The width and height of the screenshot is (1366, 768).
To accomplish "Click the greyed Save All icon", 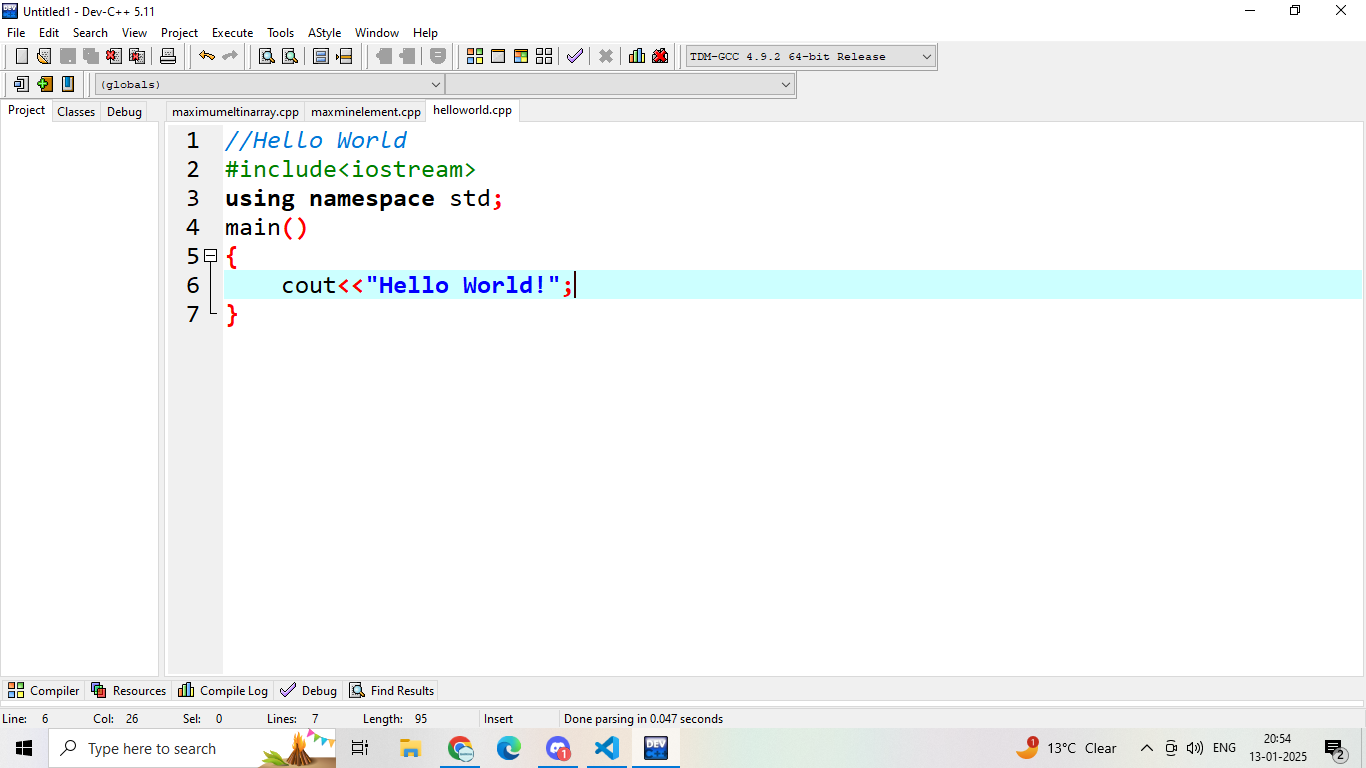I will 90,56.
